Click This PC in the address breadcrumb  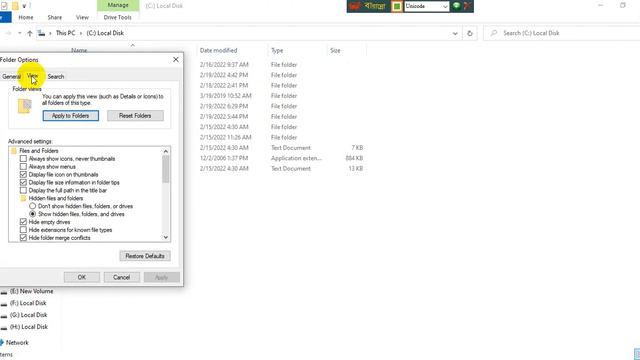pos(65,33)
